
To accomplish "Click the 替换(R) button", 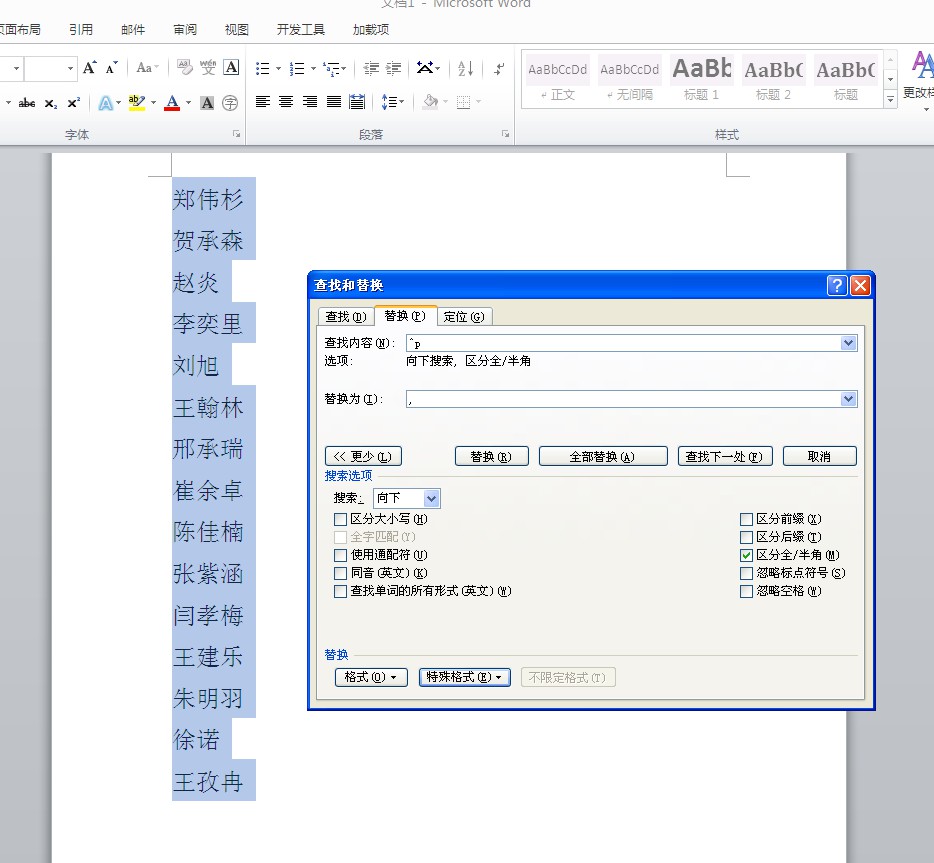I will pyautogui.click(x=491, y=456).
